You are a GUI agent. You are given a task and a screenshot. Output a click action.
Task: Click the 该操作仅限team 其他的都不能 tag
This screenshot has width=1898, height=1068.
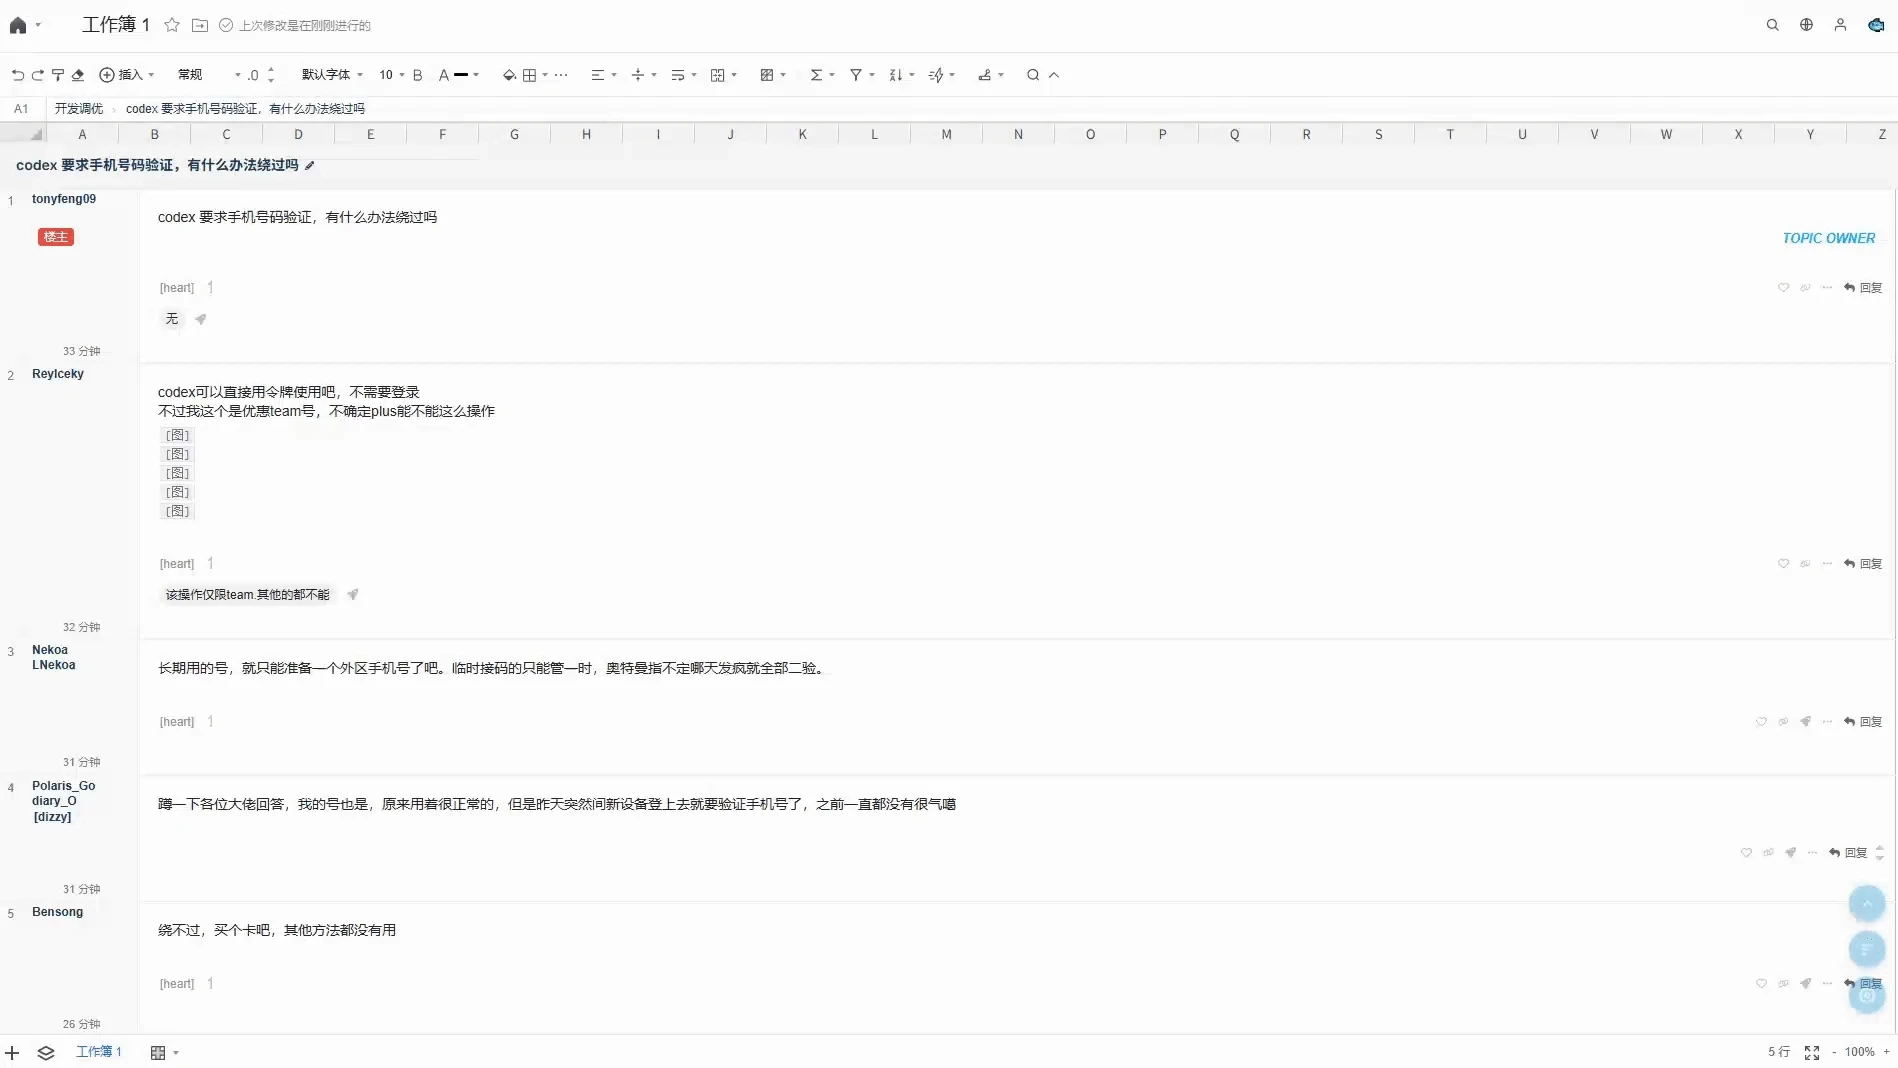(x=247, y=595)
